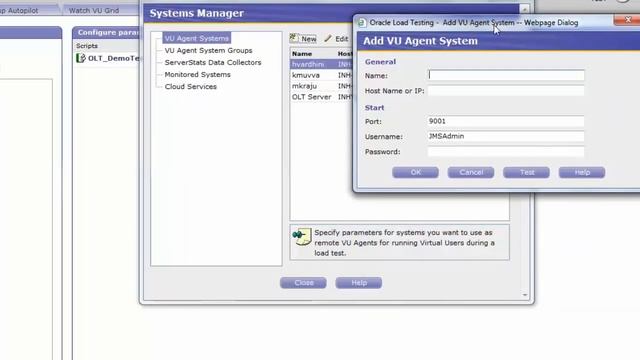The image size is (640, 360).
Task: Click the OLT_DemoTest script icon
Action: point(80,58)
